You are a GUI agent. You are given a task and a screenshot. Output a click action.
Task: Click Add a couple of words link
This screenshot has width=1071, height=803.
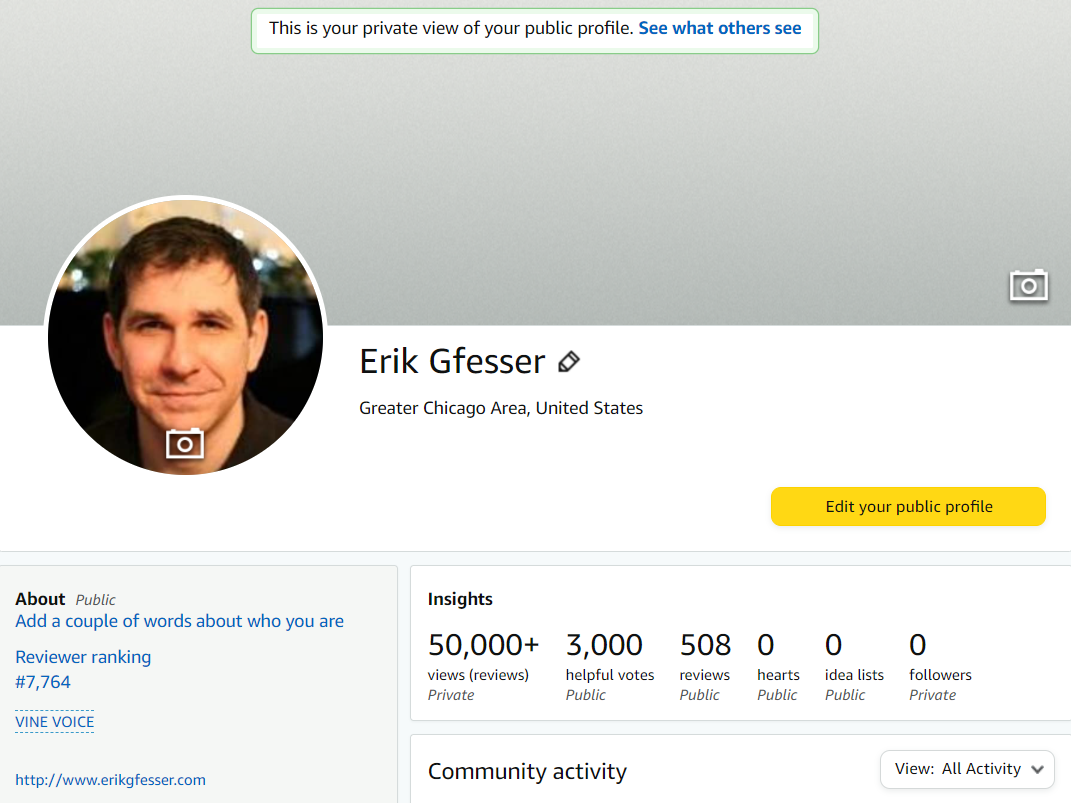[x=179, y=621]
